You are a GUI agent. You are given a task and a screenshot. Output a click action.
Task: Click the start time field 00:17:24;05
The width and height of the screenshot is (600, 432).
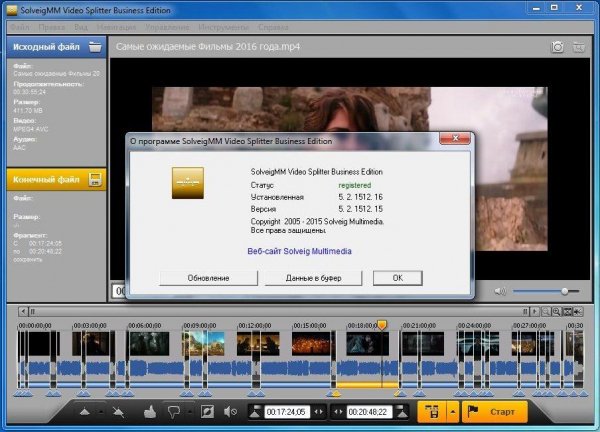click(x=287, y=412)
